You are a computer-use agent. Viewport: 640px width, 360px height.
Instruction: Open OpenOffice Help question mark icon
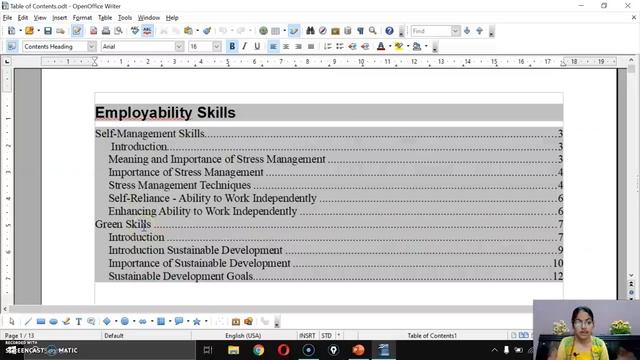click(x=389, y=31)
